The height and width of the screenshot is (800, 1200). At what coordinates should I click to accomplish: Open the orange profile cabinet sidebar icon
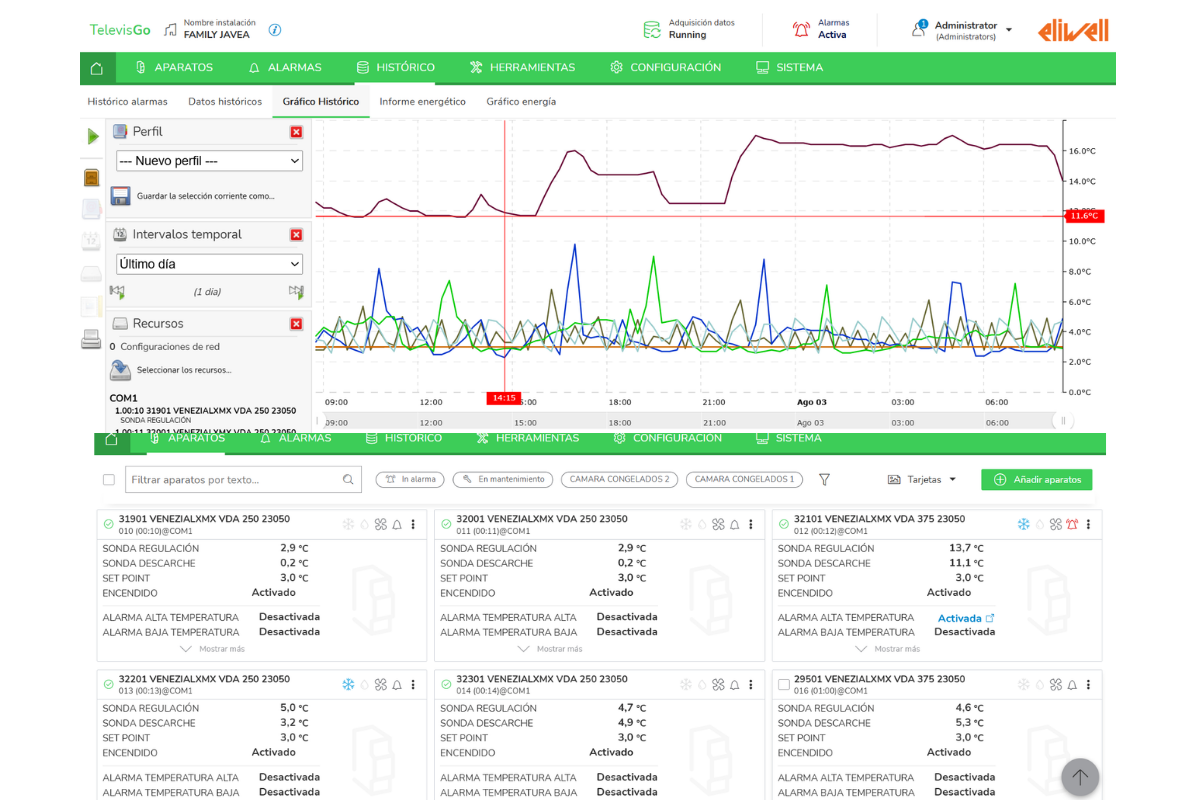pos(91,178)
